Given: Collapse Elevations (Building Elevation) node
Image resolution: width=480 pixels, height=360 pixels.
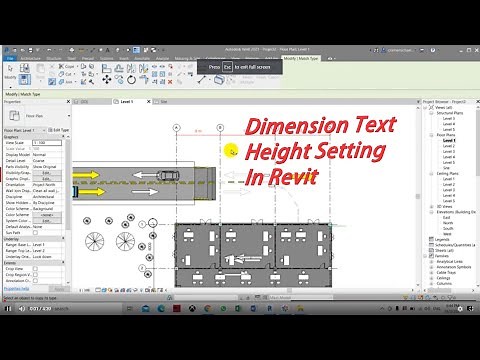Looking at the screenshot, I should click(431, 212).
